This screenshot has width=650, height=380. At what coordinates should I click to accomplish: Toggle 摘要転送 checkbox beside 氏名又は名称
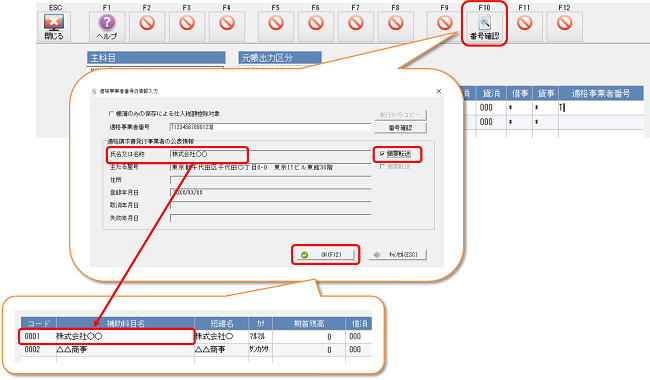[x=382, y=154]
